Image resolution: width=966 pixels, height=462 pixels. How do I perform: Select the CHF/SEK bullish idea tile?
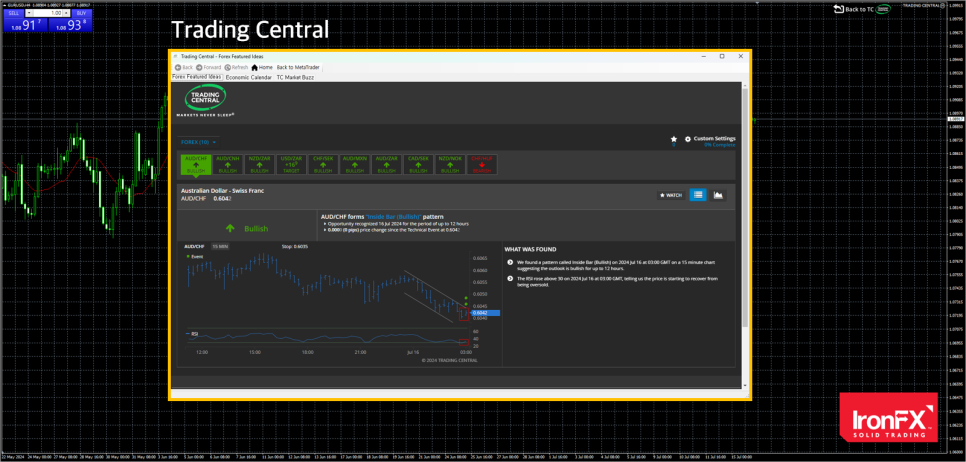pyautogui.click(x=323, y=164)
